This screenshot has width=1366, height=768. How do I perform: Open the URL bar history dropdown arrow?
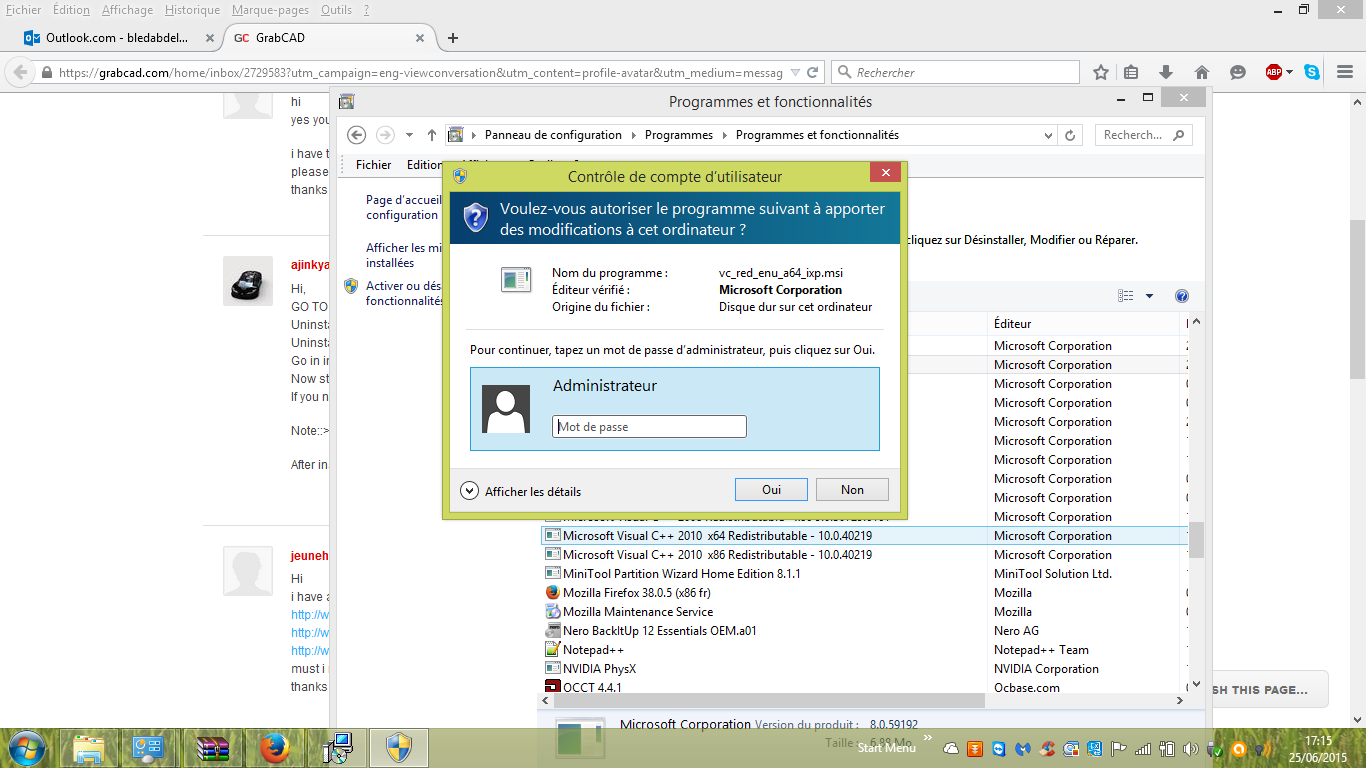(x=795, y=72)
